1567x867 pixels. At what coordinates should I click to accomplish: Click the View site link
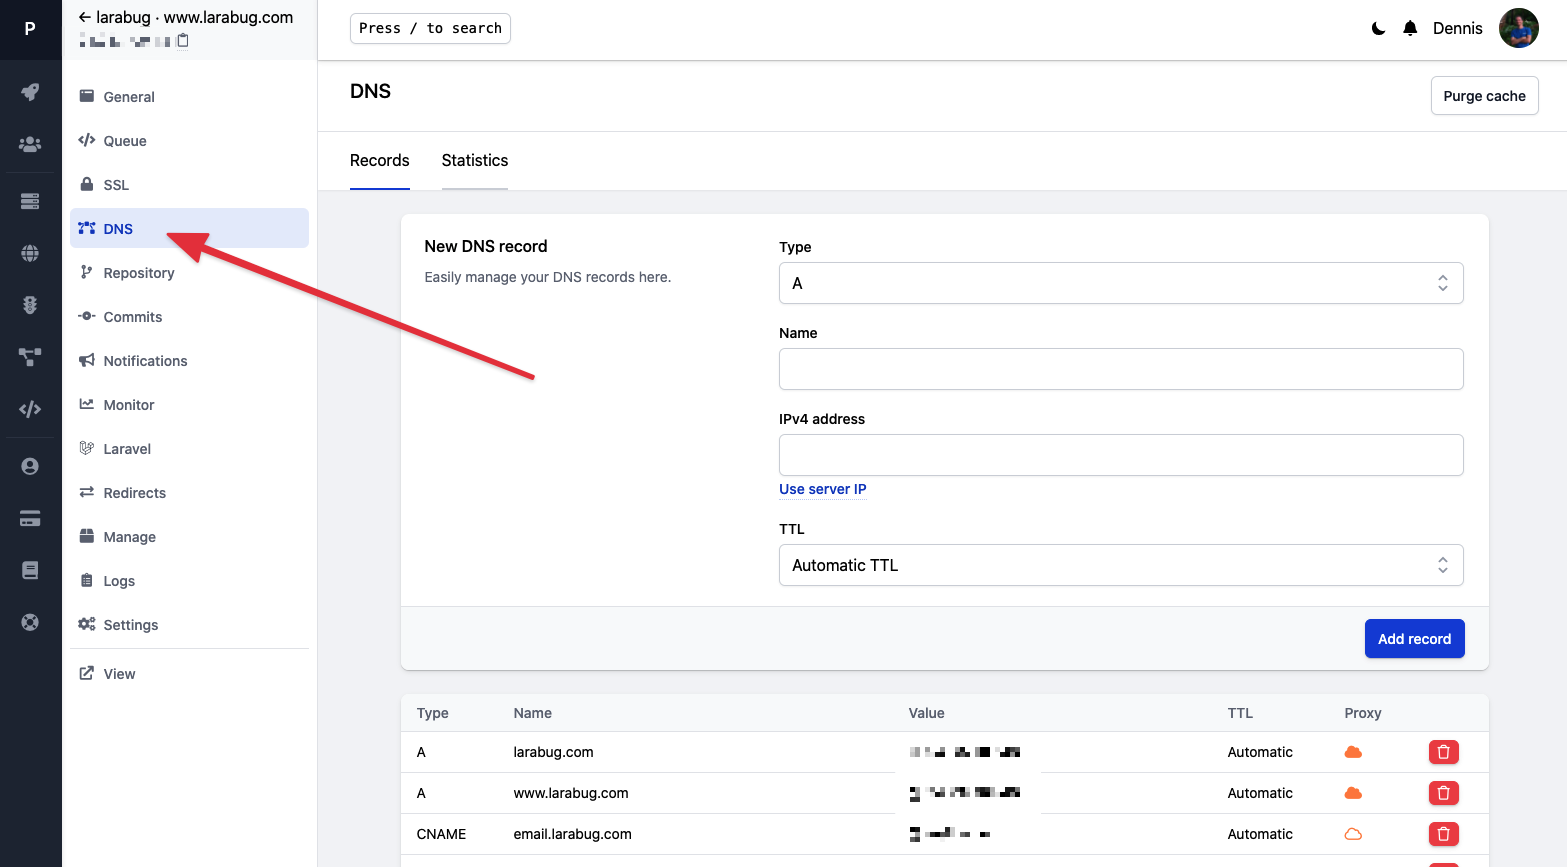click(x=189, y=673)
